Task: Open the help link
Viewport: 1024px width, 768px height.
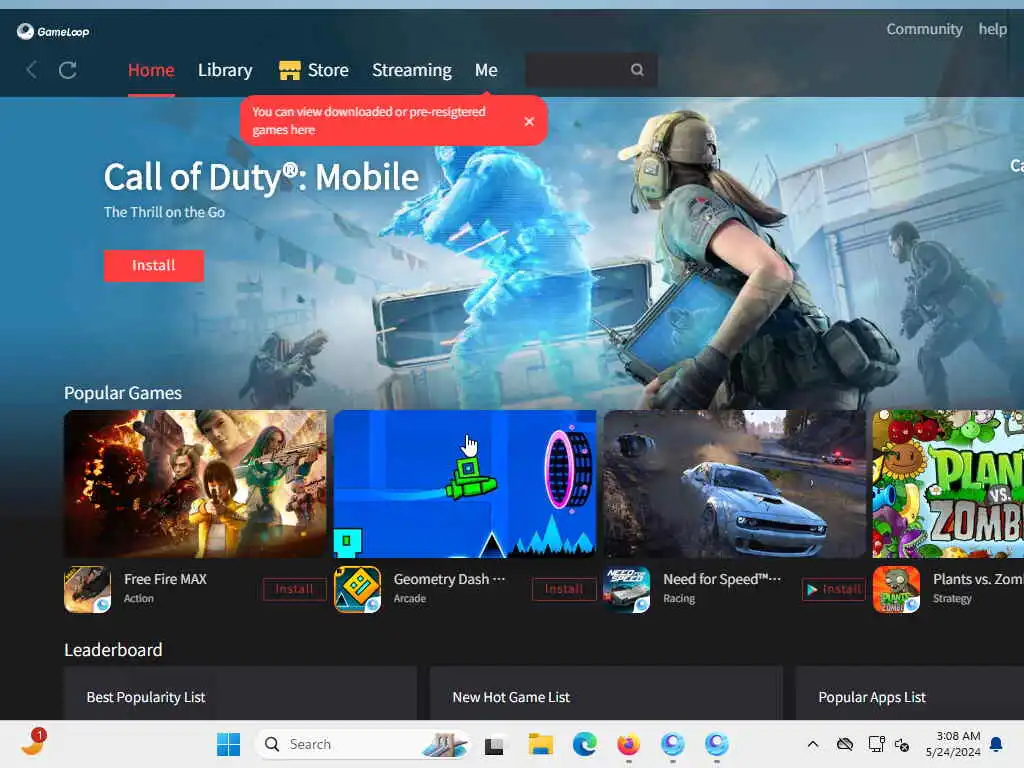Action: [x=992, y=29]
